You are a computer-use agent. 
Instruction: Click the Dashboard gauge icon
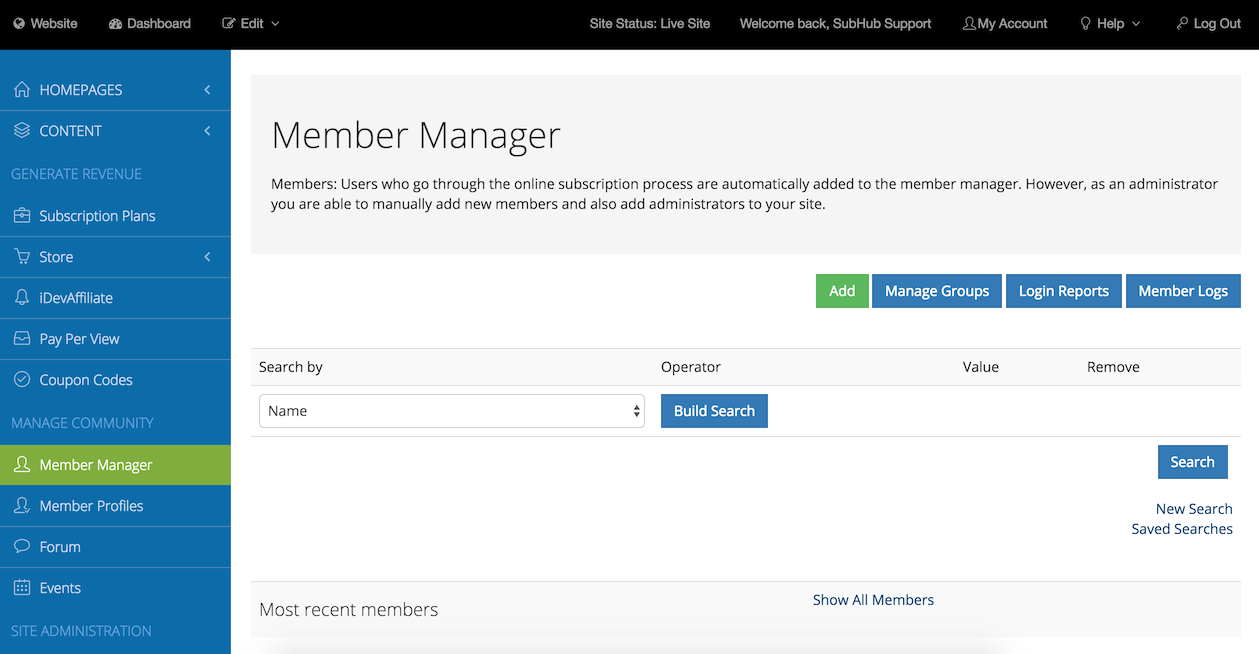pos(115,24)
